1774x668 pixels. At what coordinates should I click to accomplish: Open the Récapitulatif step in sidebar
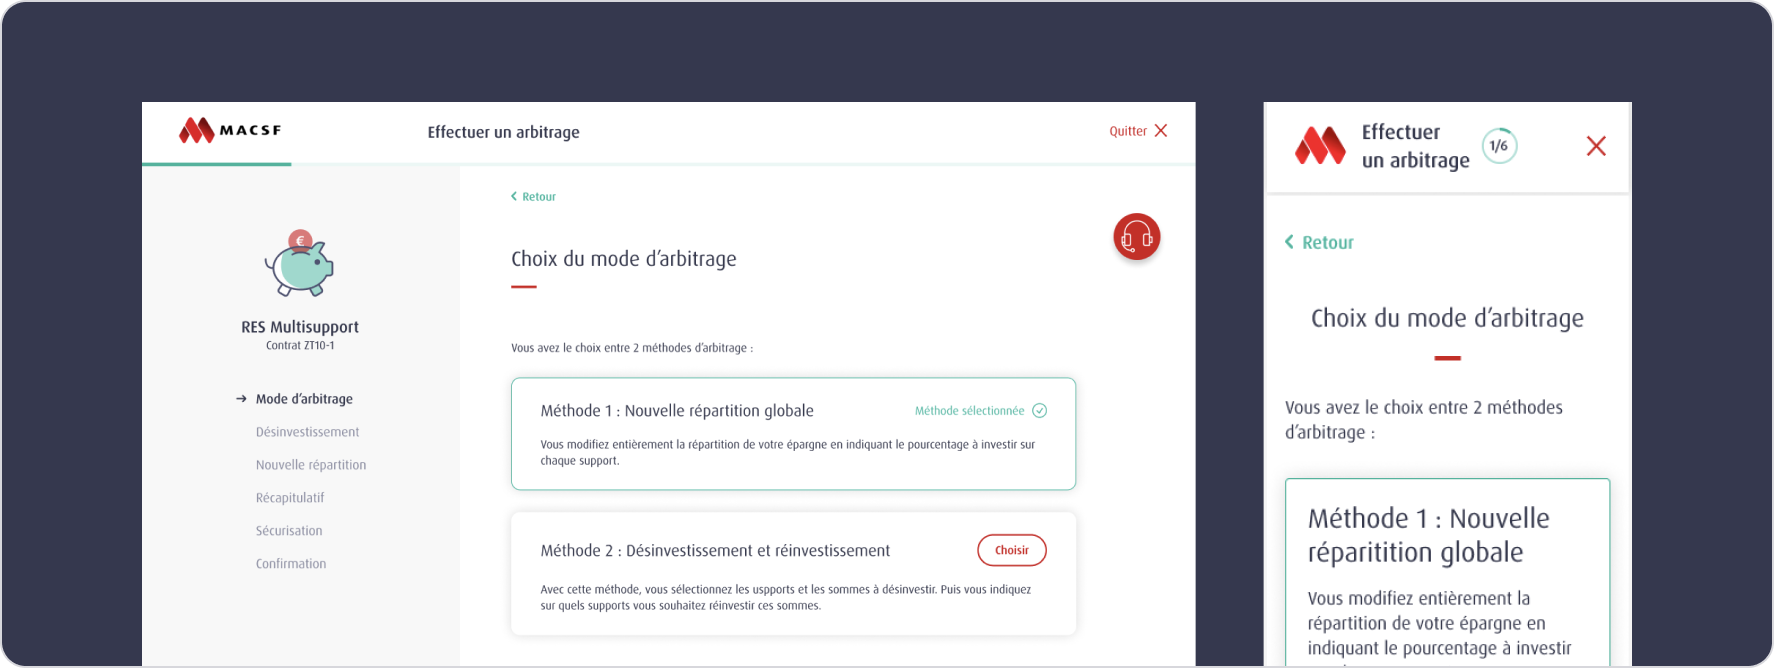[290, 498]
